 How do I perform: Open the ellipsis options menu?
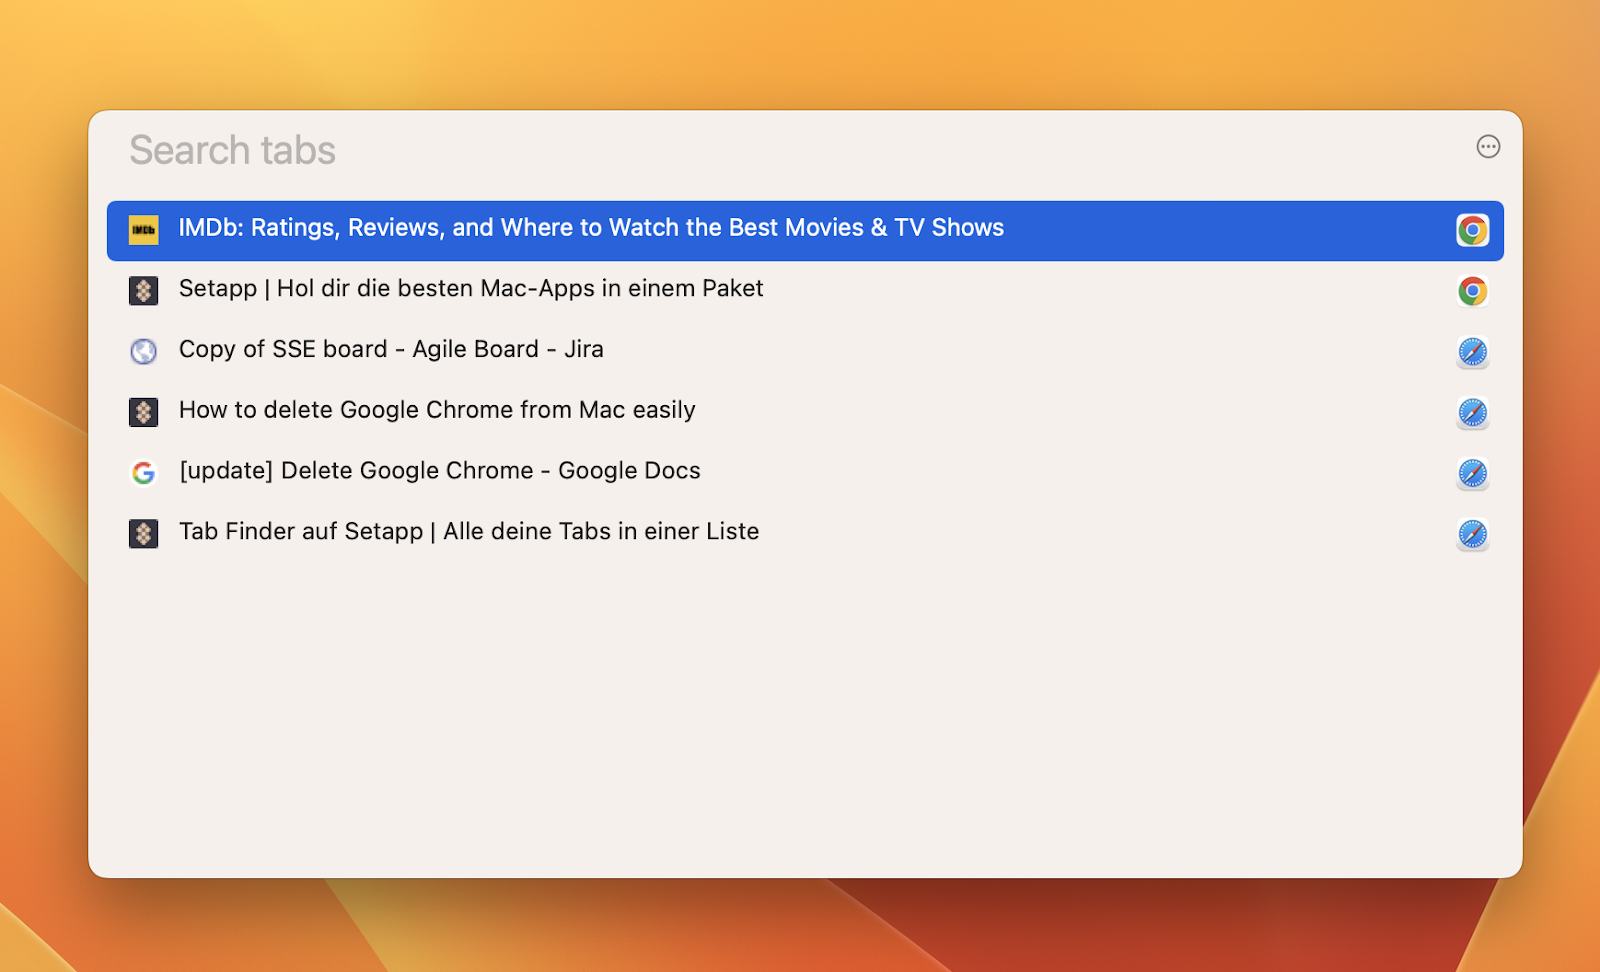click(1488, 146)
